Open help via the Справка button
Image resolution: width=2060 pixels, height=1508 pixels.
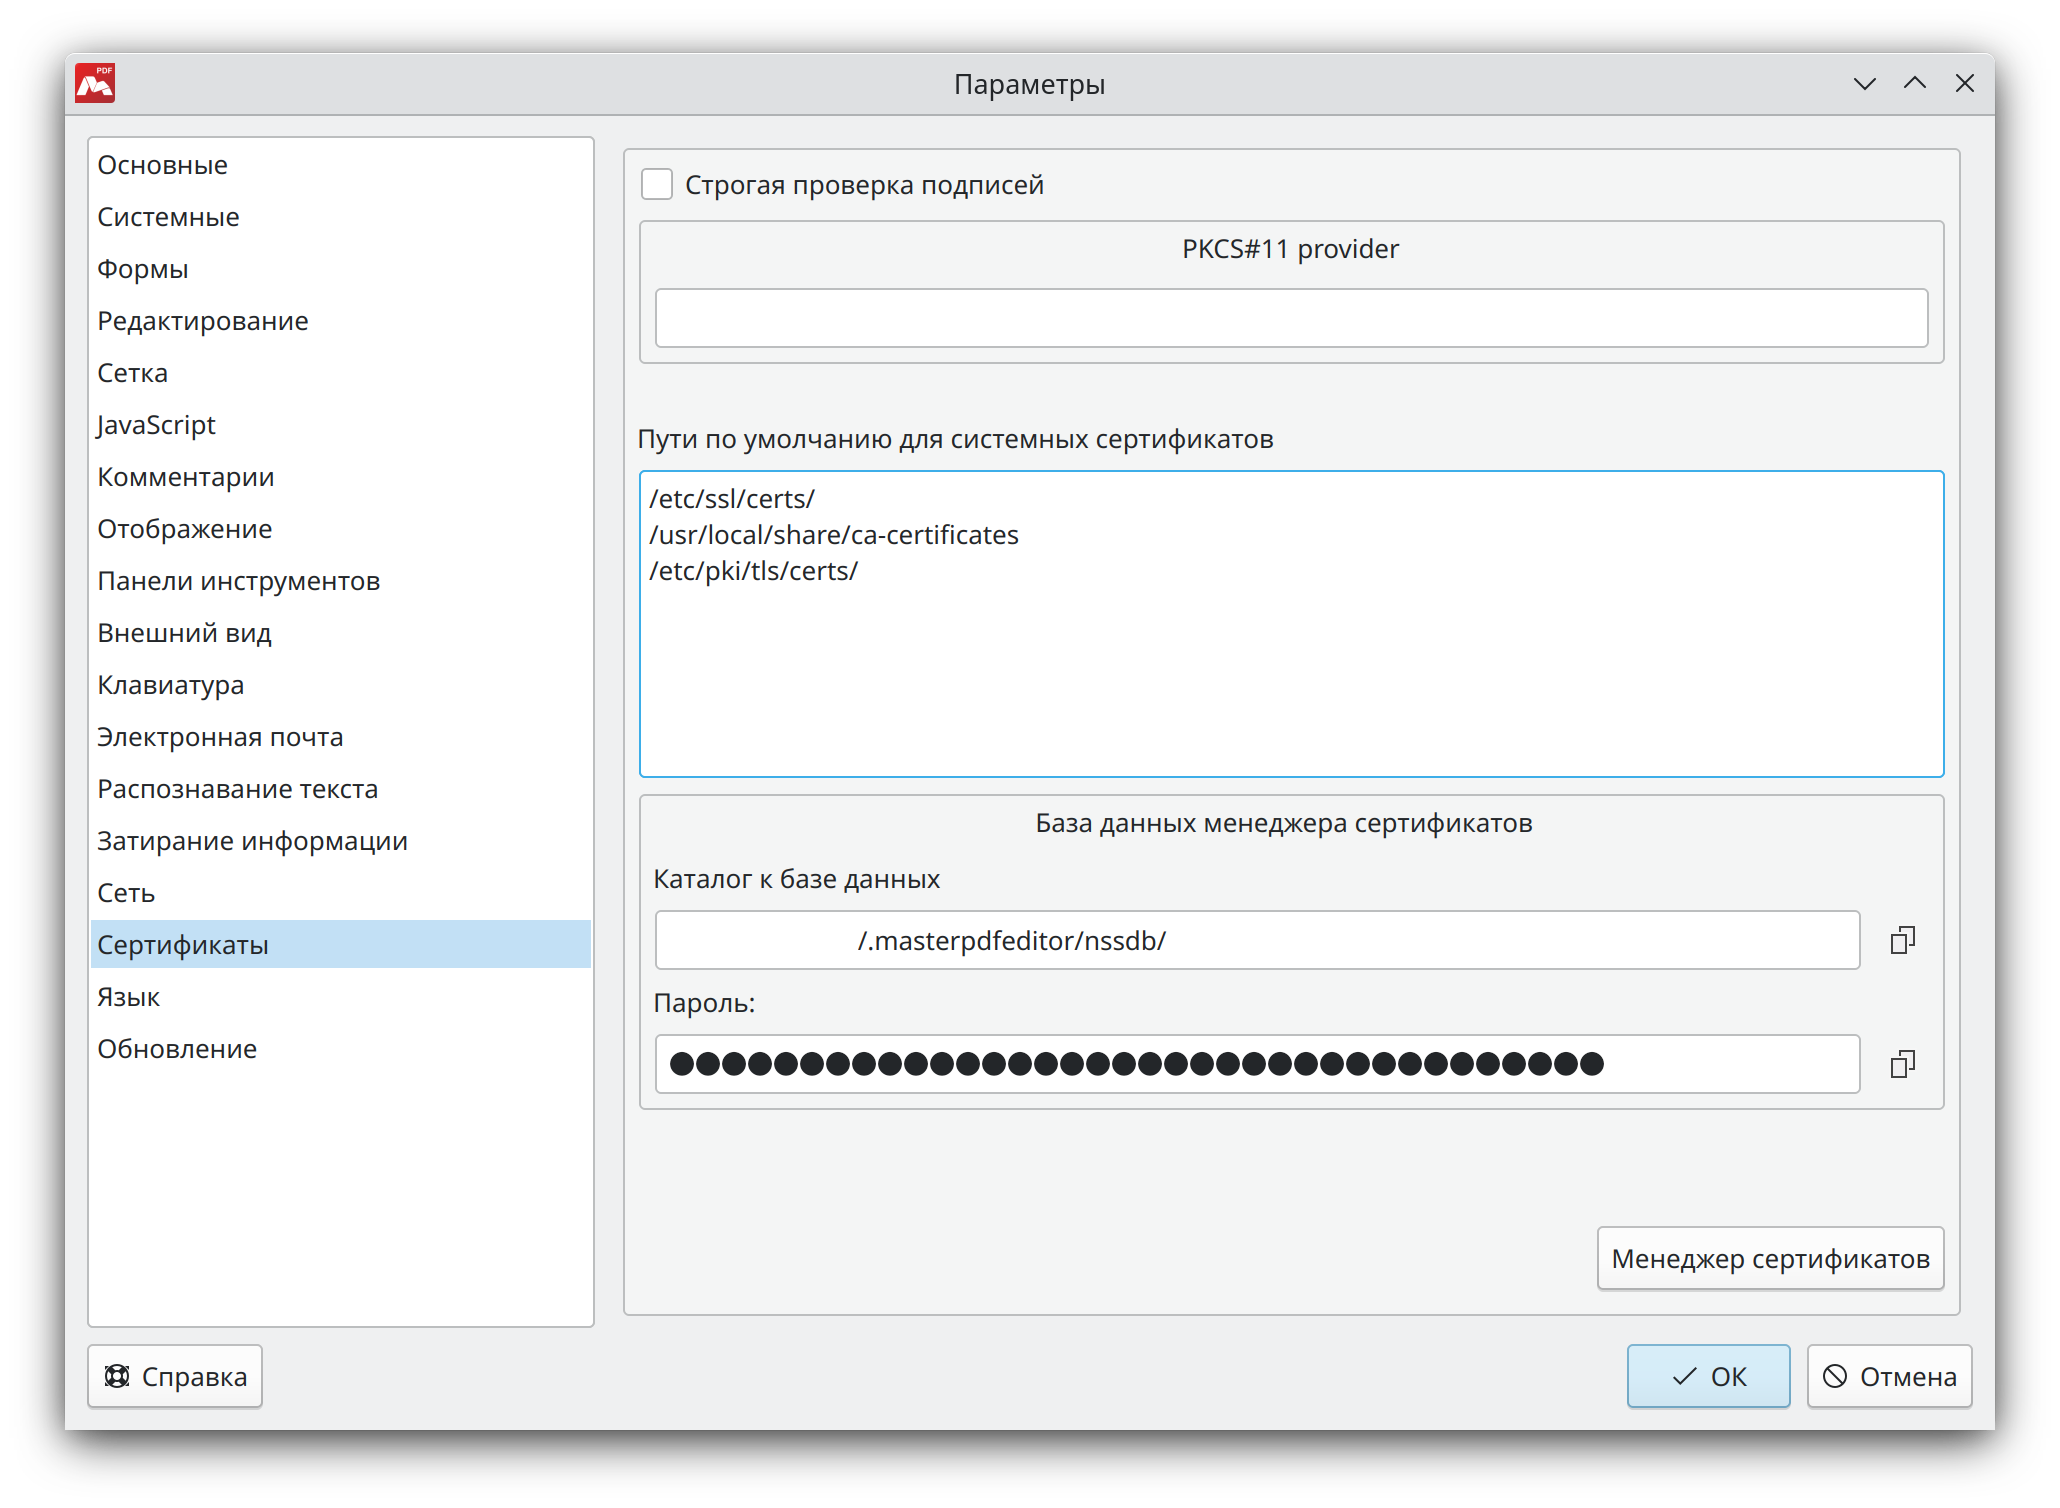tap(175, 1376)
